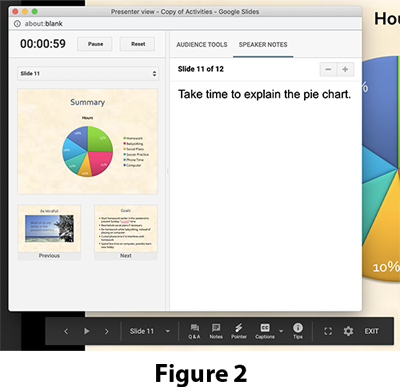Open the Slide 11 selector in presenter view
The image size is (400, 387).
point(88,73)
